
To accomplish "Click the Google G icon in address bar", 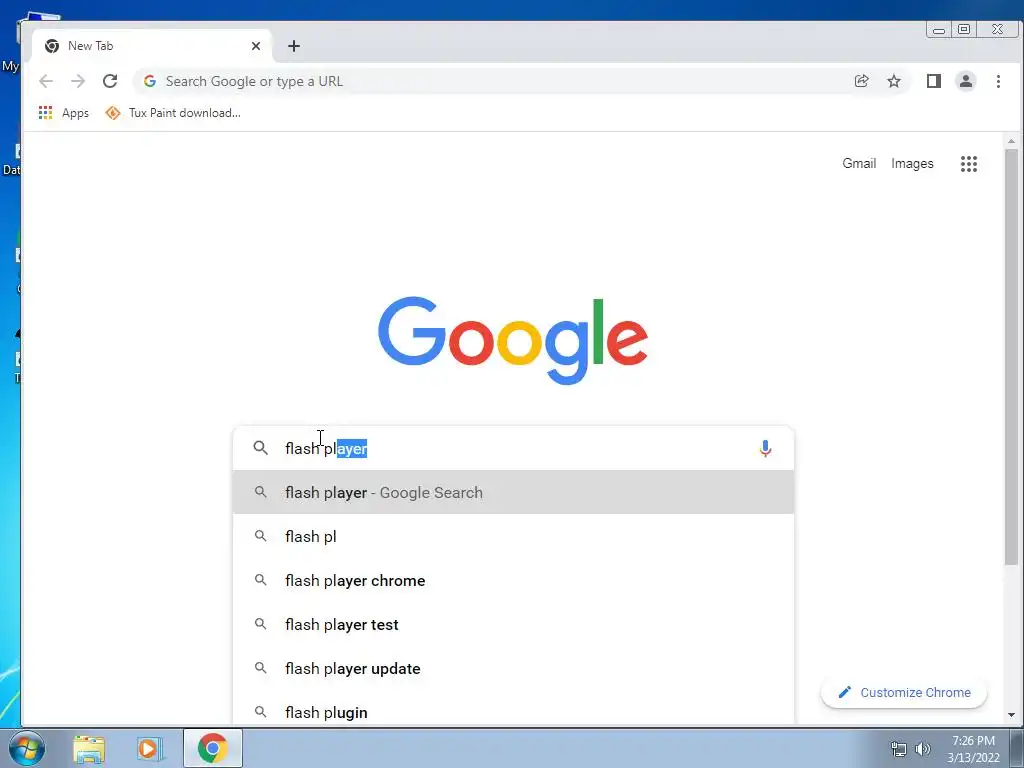I will pyautogui.click(x=150, y=81).
